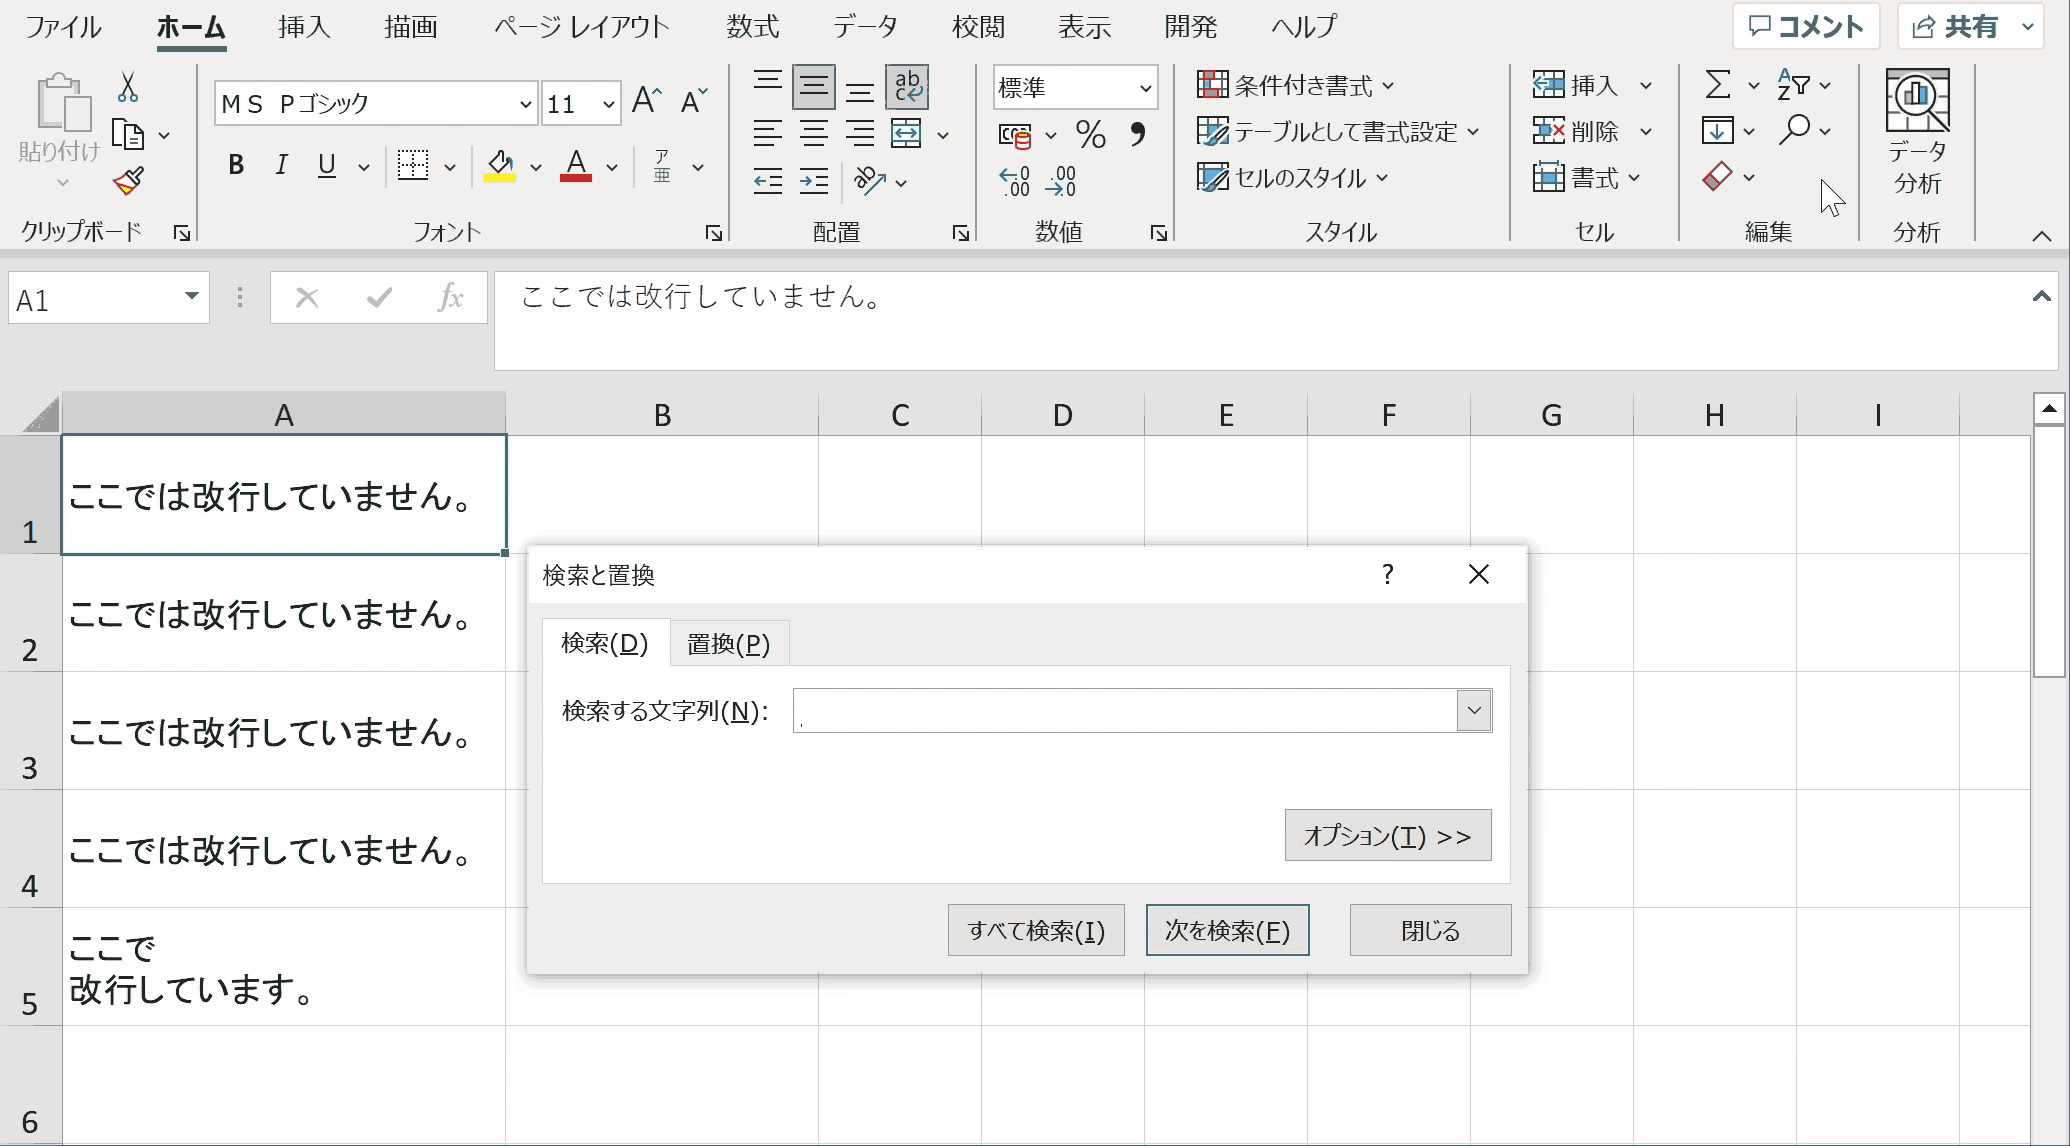Align text left icon
This screenshot has width=2070, height=1146.
tap(768, 134)
